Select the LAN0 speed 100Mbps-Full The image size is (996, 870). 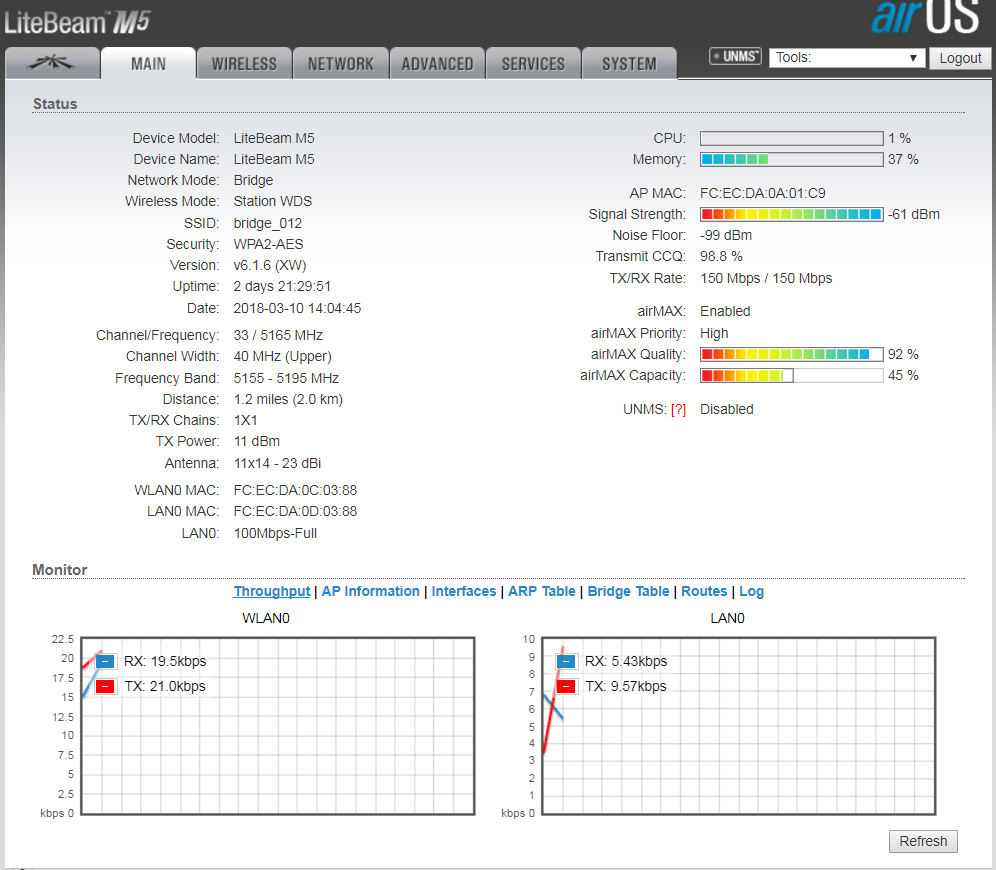coord(275,533)
